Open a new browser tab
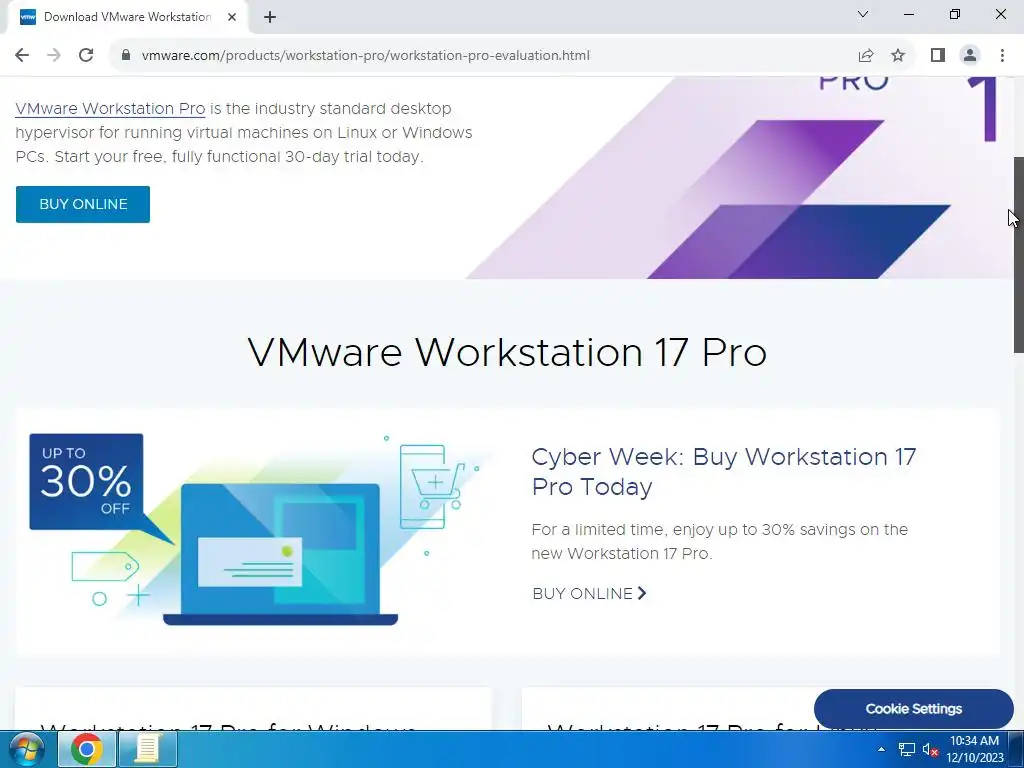The image size is (1024, 768). point(270,18)
